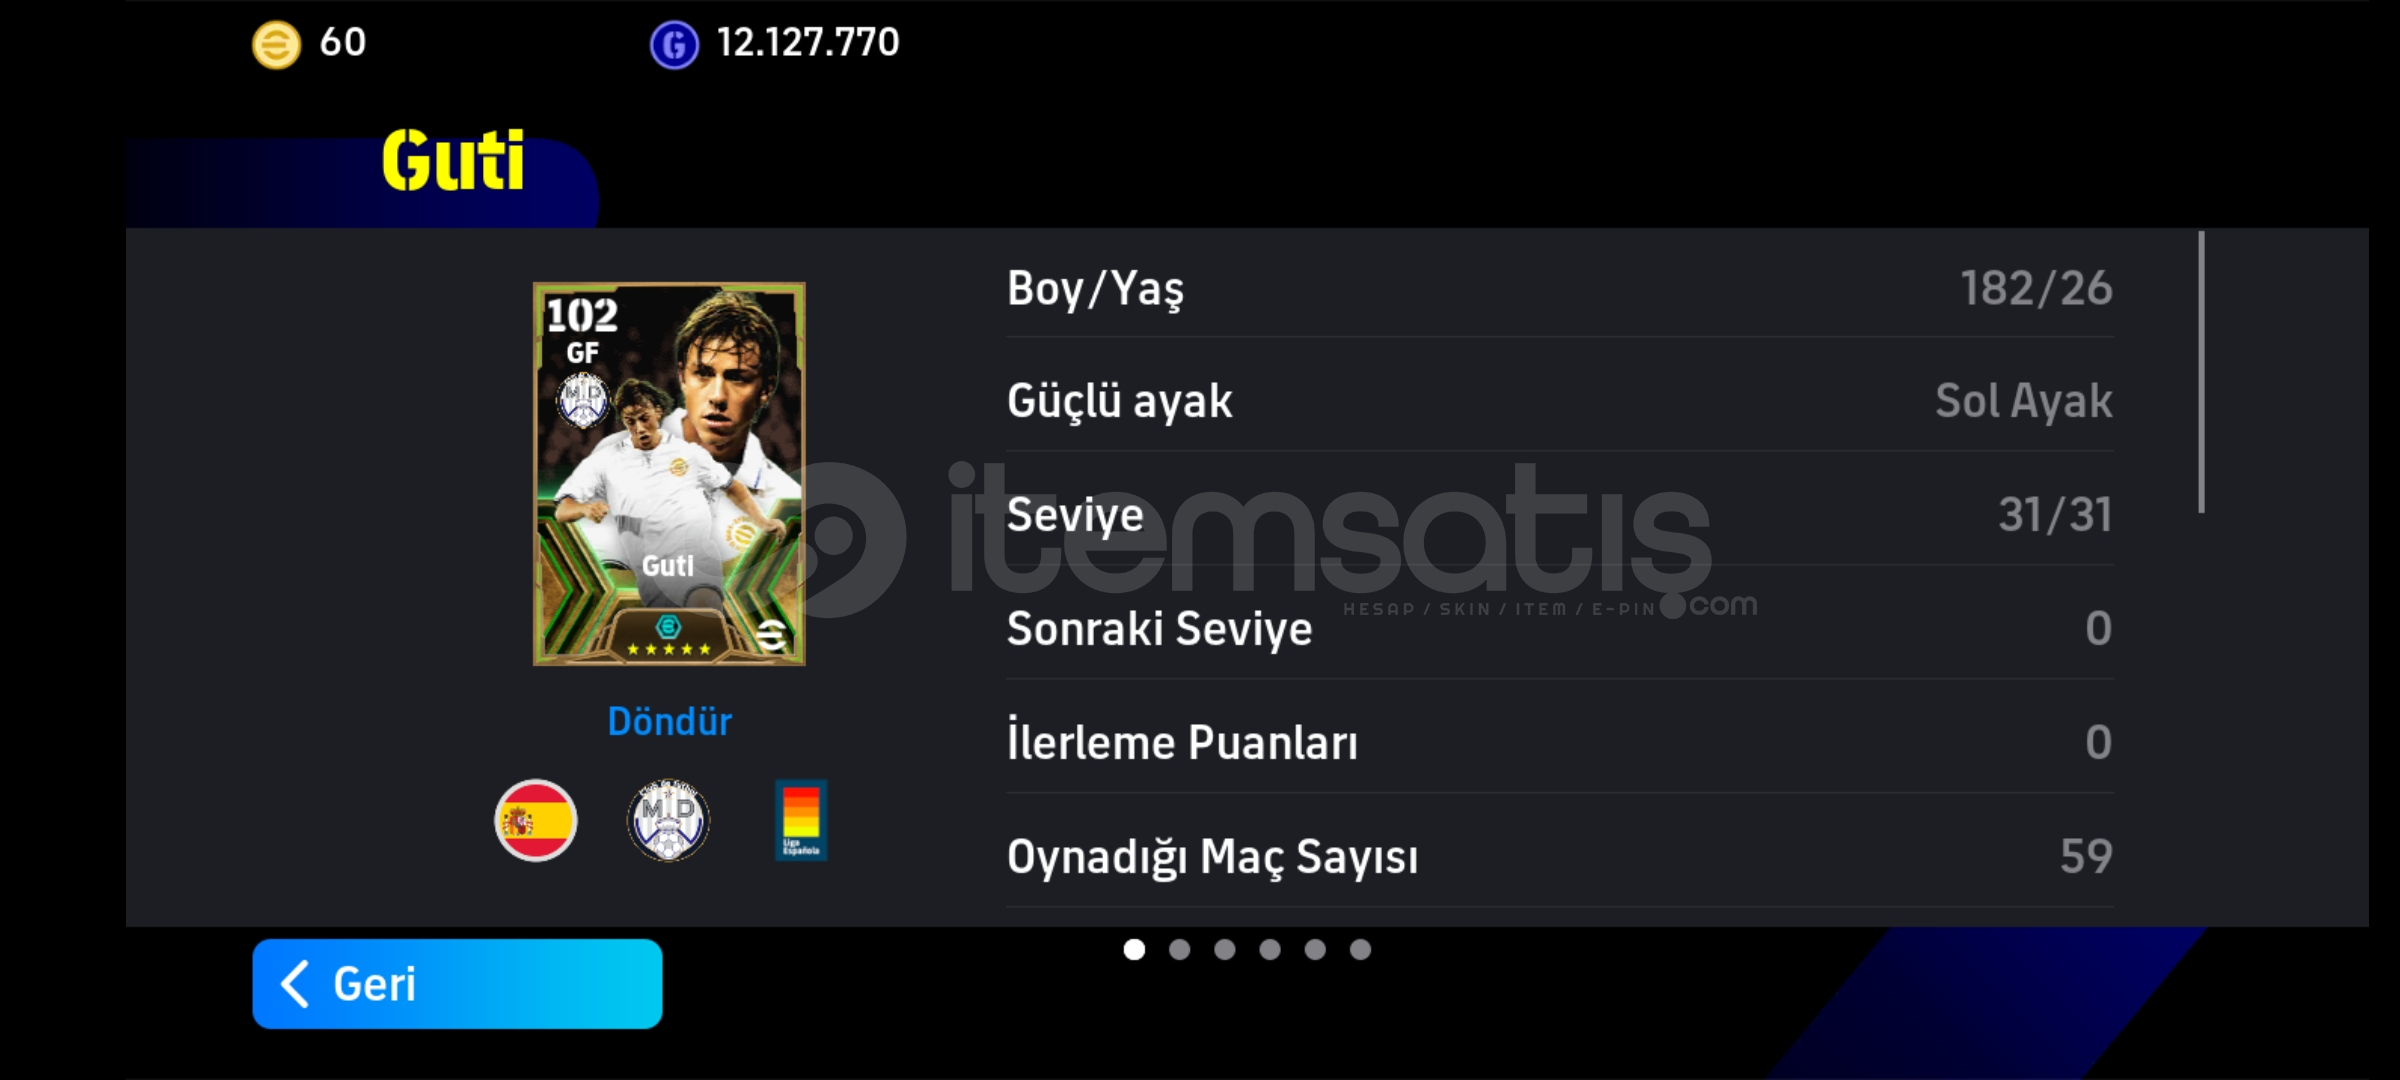The height and width of the screenshot is (1080, 2400).
Task: Tap the gold eFootball coin icon
Action: click(276, 45)
